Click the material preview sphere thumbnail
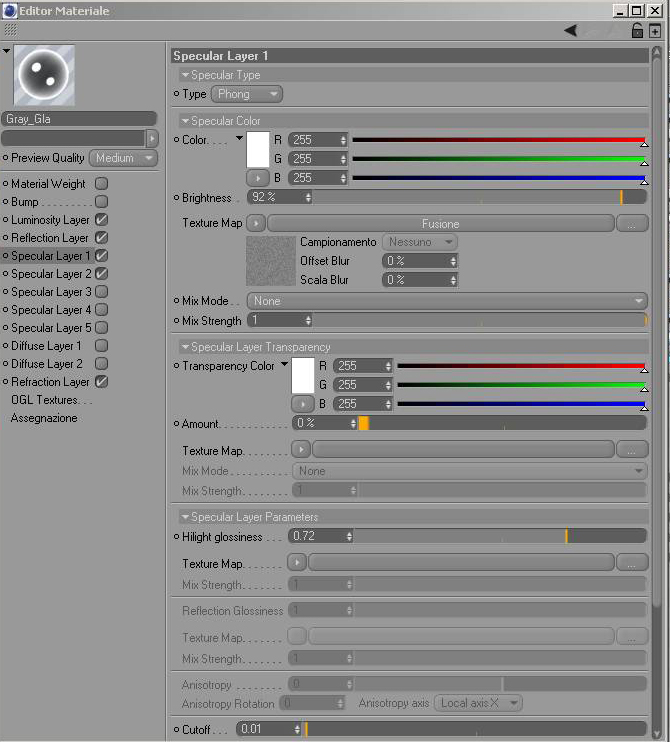The image size is (670, 742). (x=44, y=75)
